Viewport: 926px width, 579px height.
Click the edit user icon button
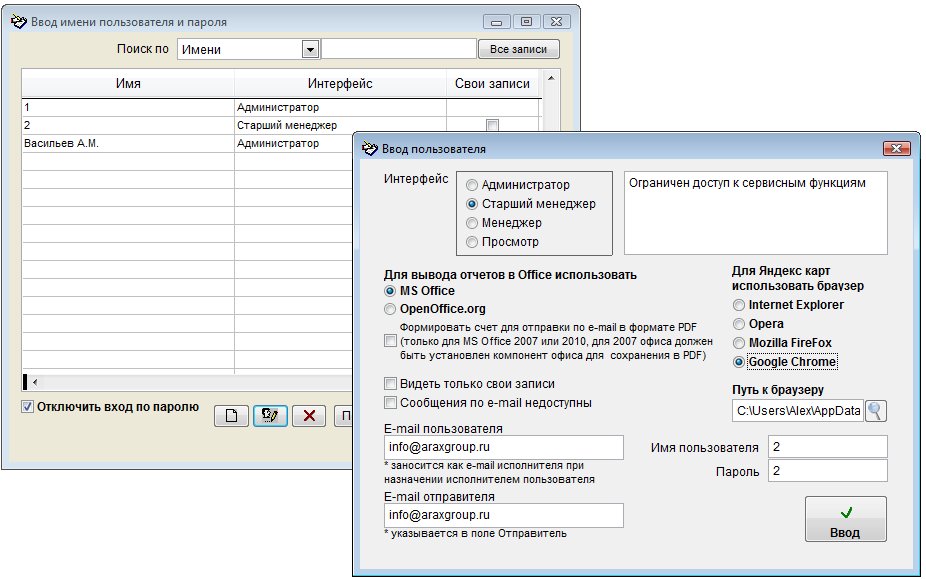pyautogui.click(x=270, y=416)
